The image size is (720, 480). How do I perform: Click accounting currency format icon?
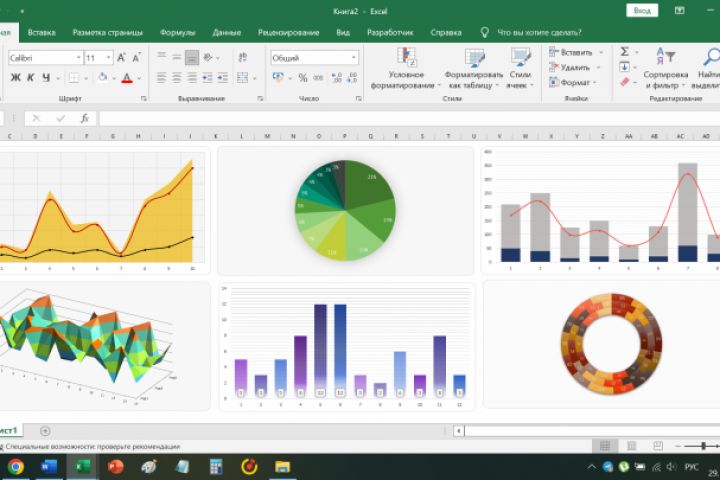pyautogui.click(x=278, y=77)
